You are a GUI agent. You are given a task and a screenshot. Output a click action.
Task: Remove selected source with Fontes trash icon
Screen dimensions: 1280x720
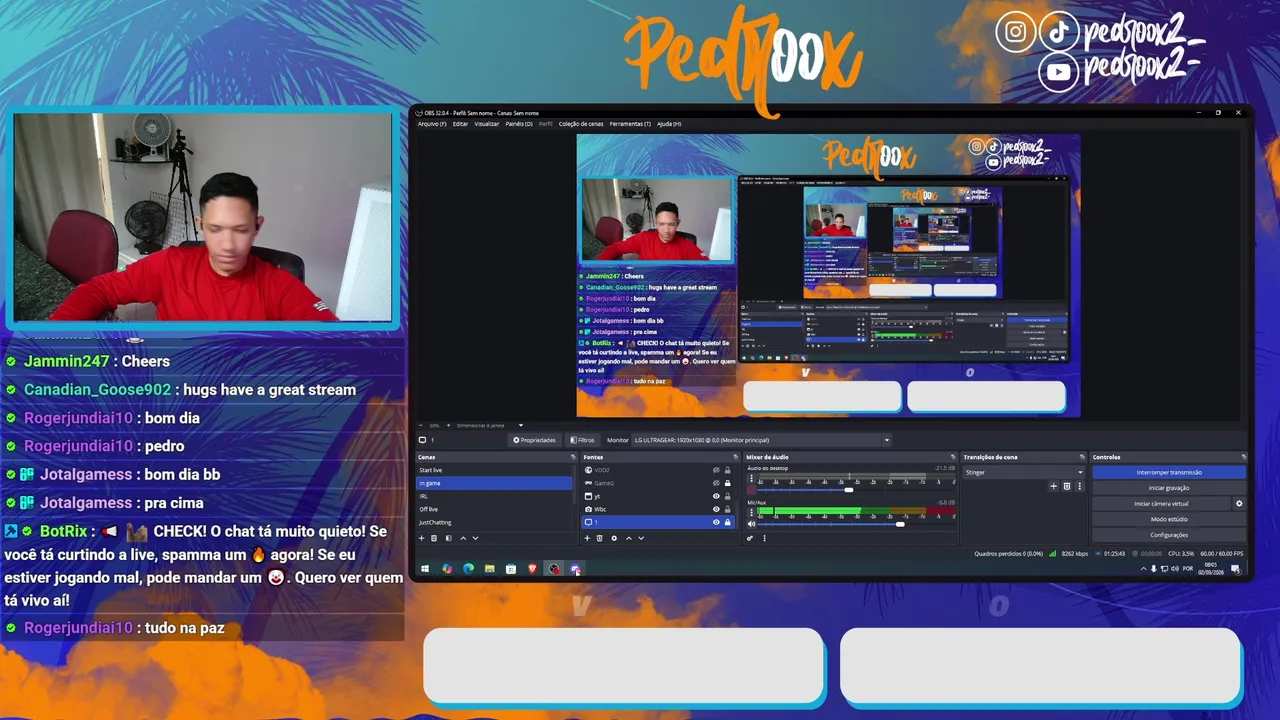[600, 538]
